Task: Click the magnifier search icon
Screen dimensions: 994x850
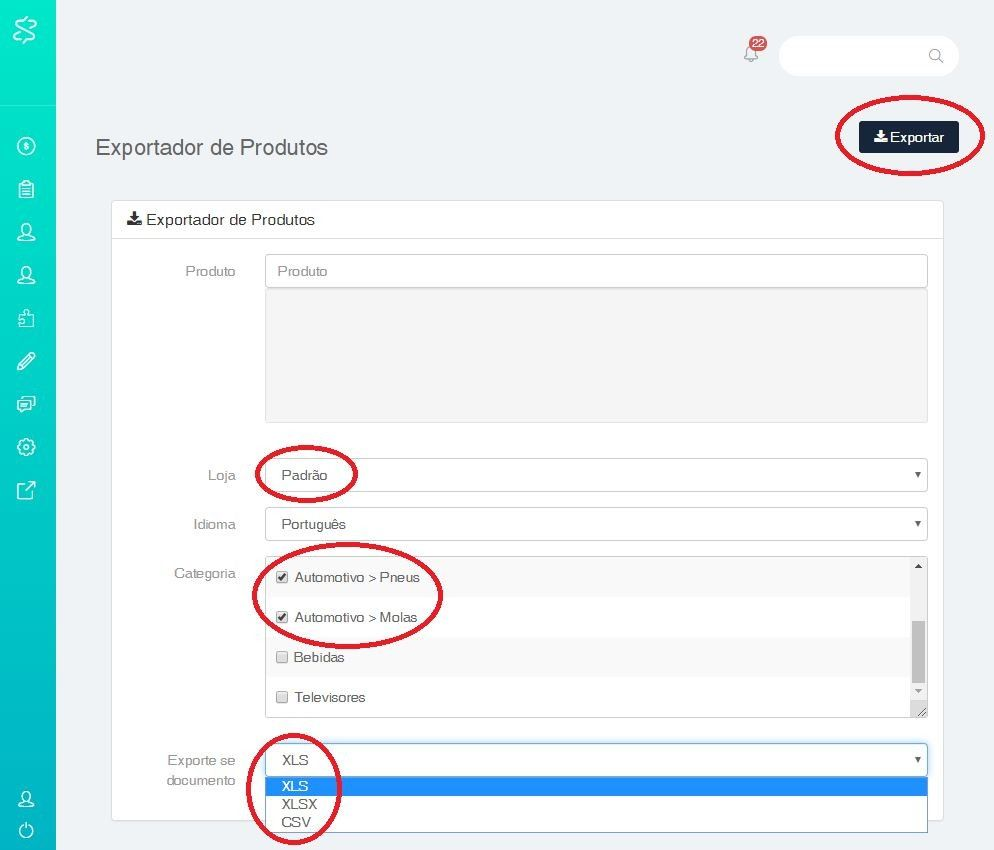Action: [936, 56]
